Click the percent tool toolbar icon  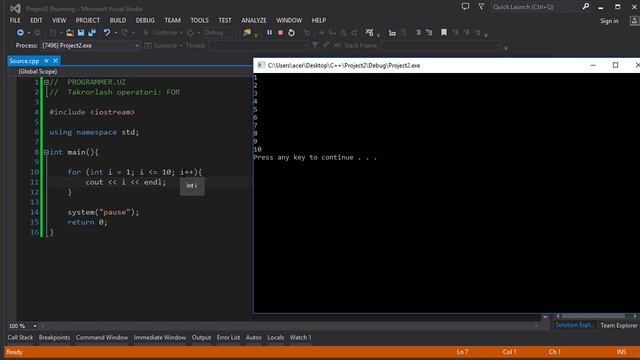pos(369,33)
